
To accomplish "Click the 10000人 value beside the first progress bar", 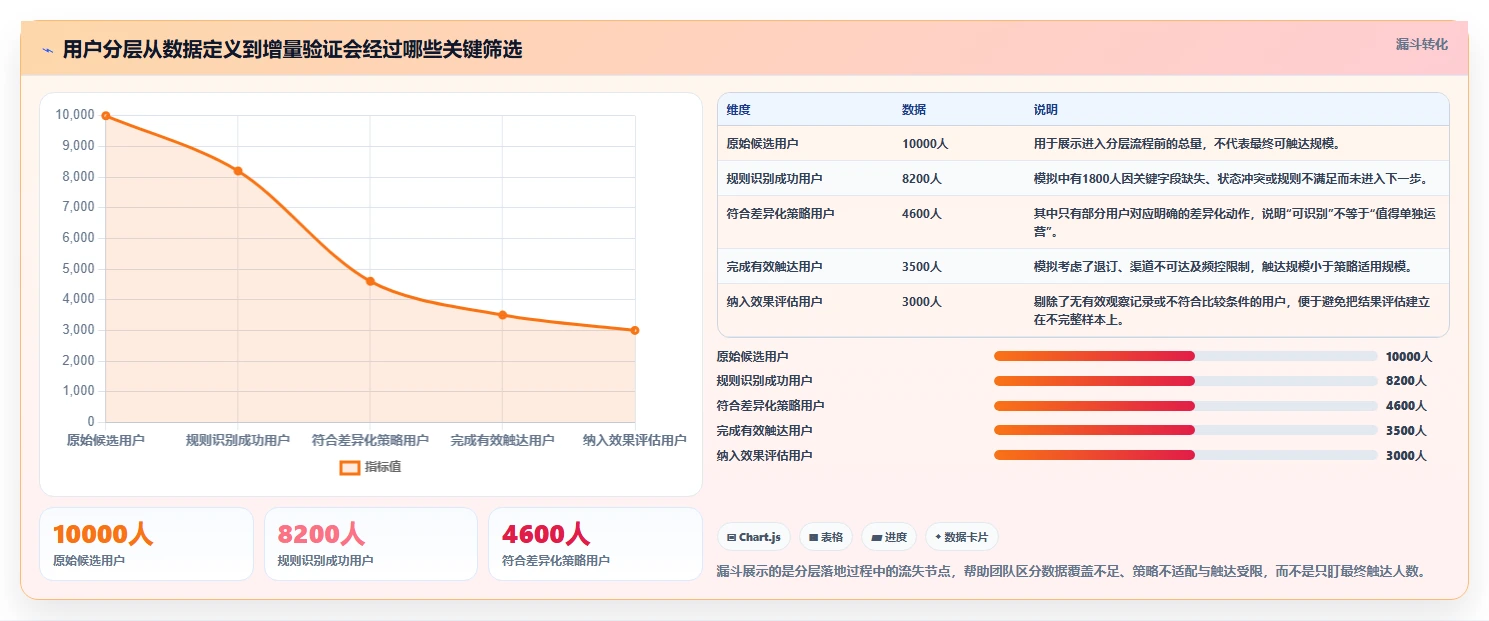I will point(1409,357).
